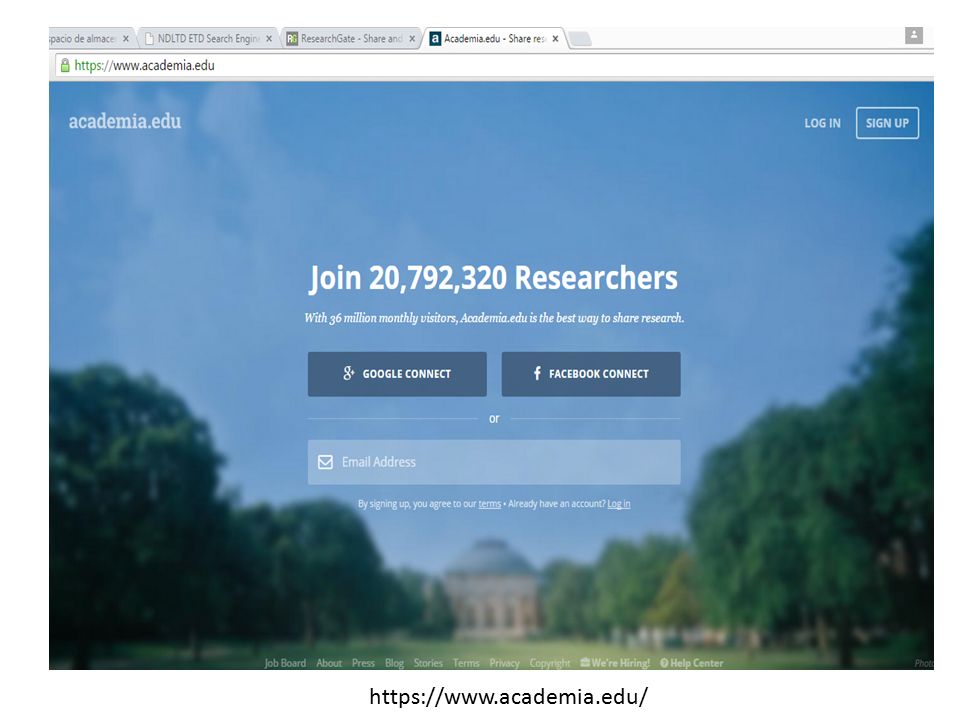This screenshot has height=720, width=960.
Task: Click the Google plus icon
Action: (x=349, y=373)
